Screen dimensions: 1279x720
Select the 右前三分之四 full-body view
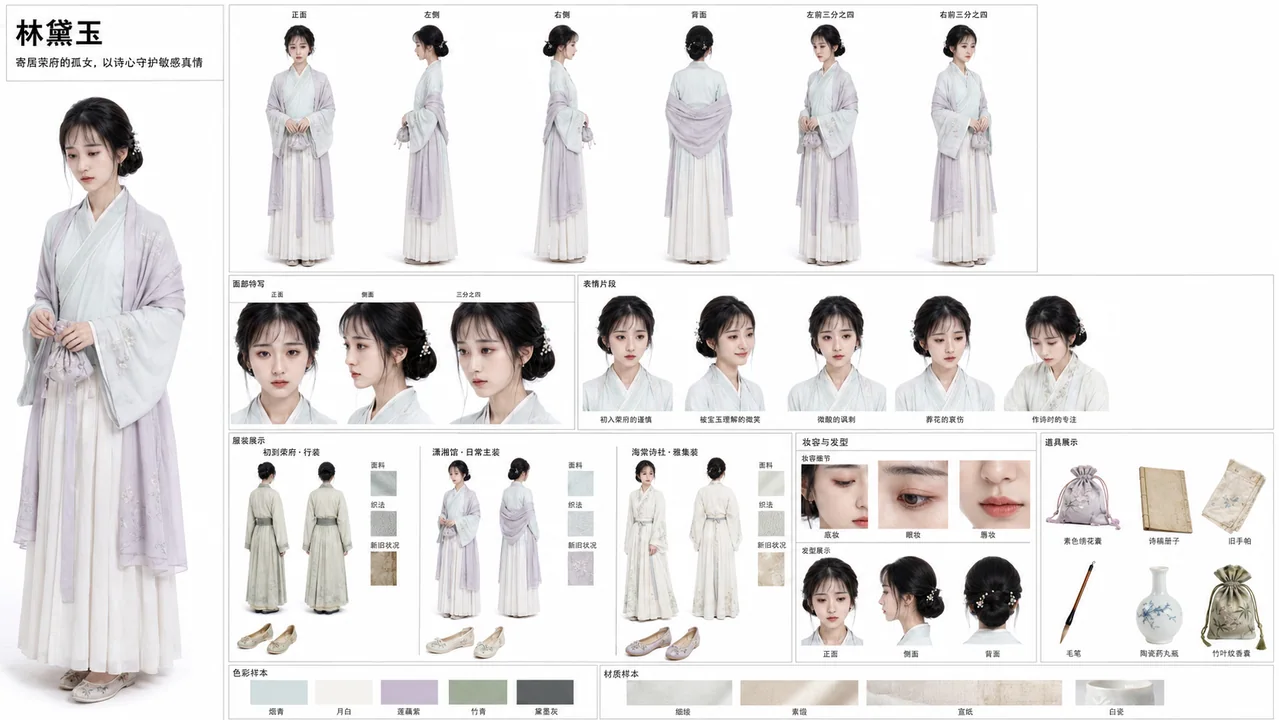pos(963,144)
